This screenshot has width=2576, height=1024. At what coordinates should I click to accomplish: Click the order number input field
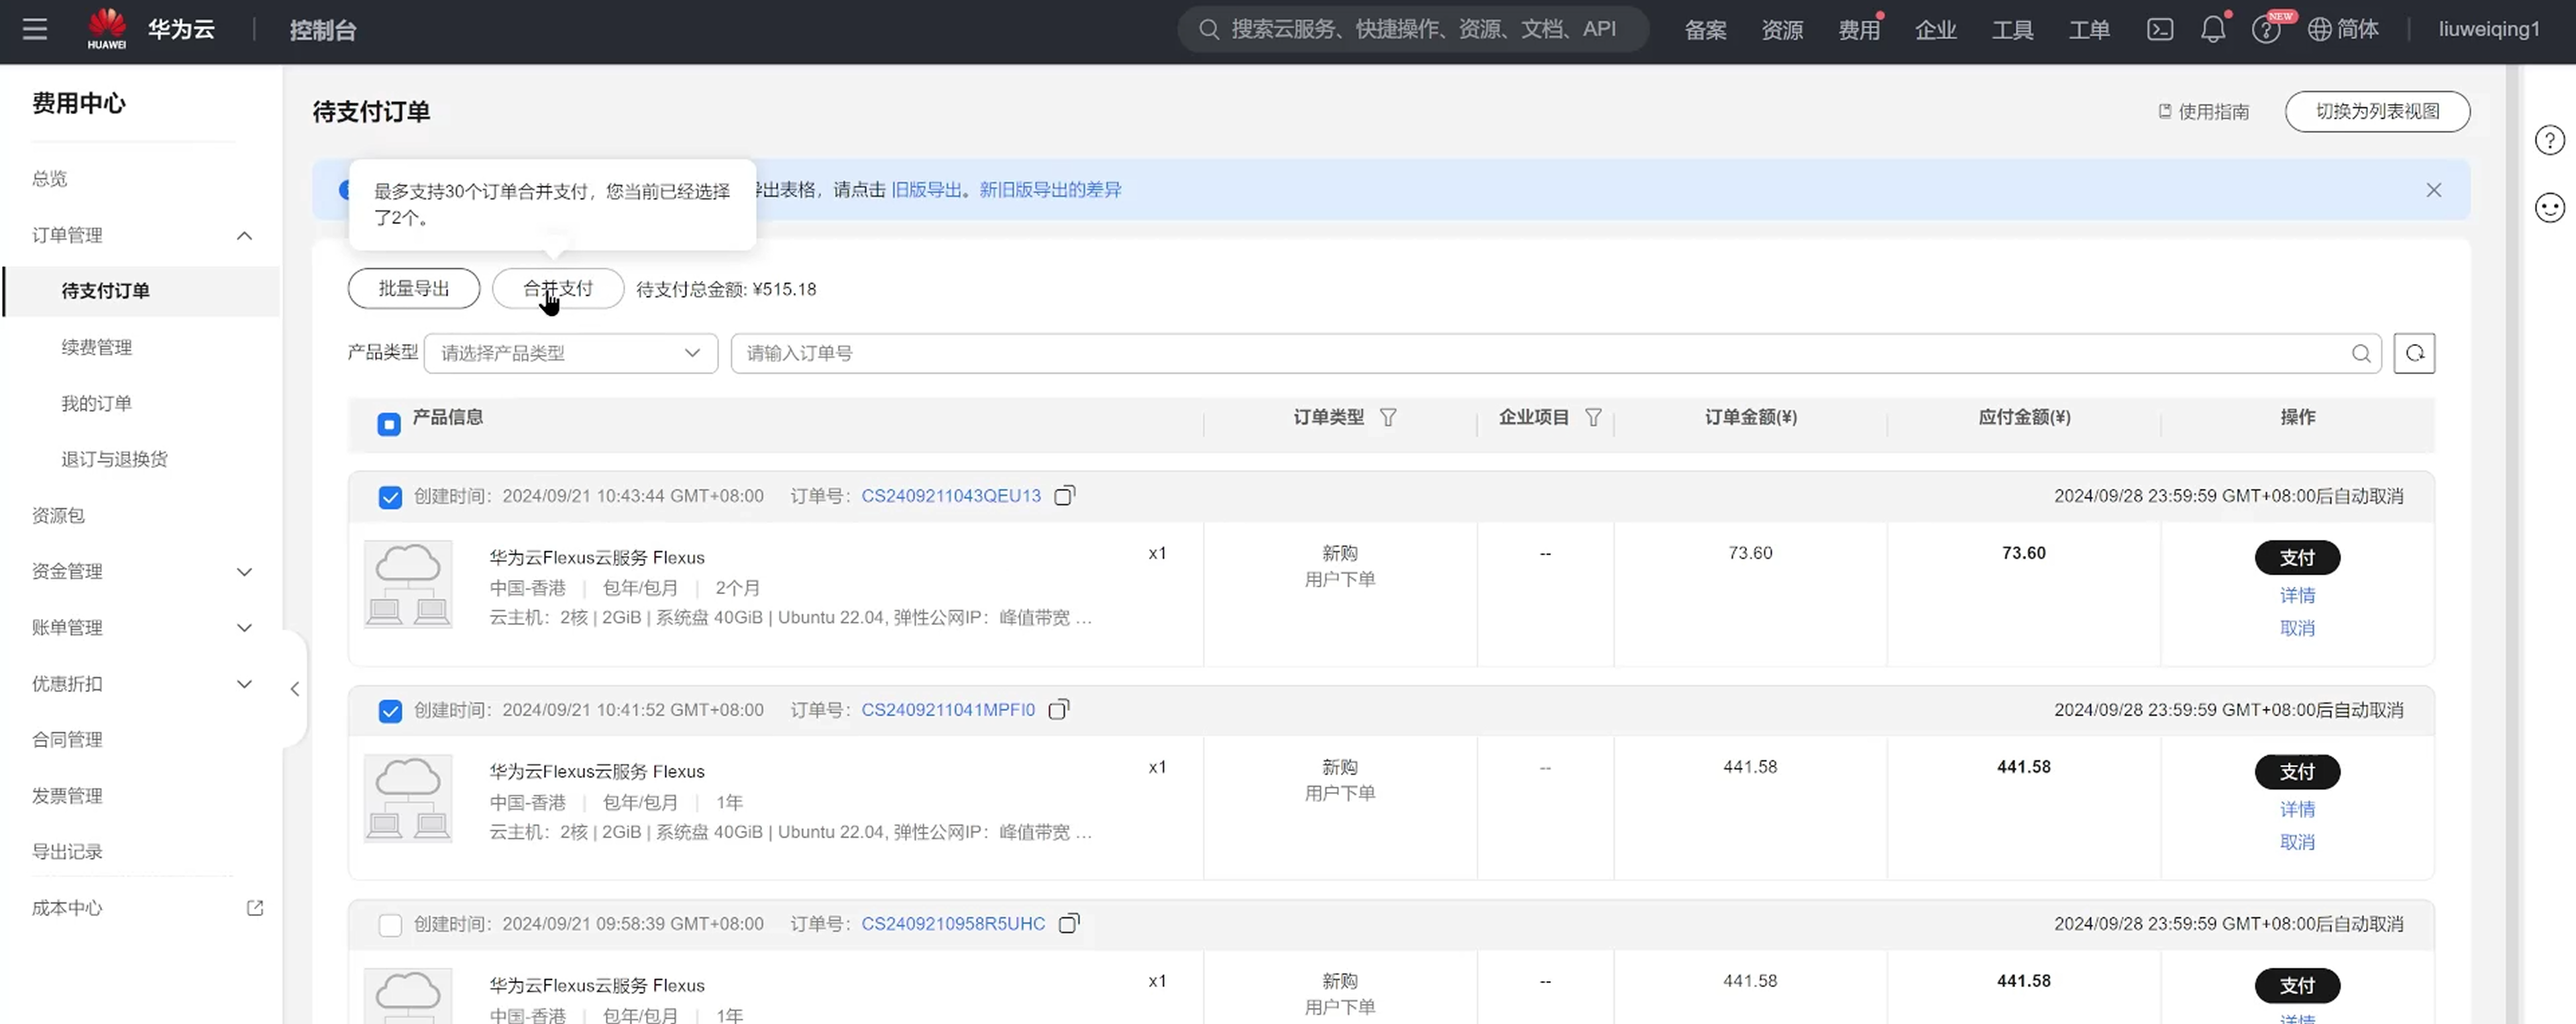[x=1540, y=353]
